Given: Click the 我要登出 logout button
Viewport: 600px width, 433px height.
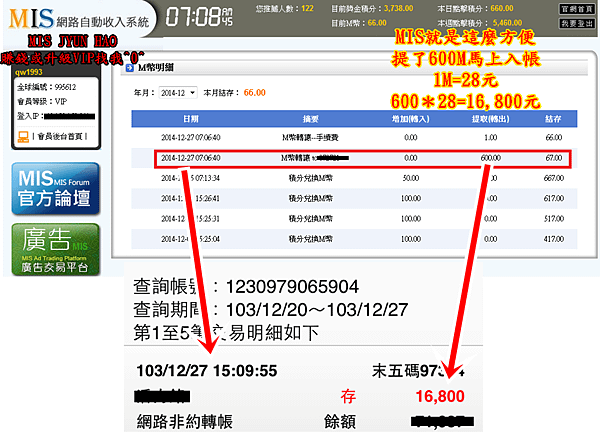Looking at the screenshot, I should pyautogui.click(x=577, y=24).
